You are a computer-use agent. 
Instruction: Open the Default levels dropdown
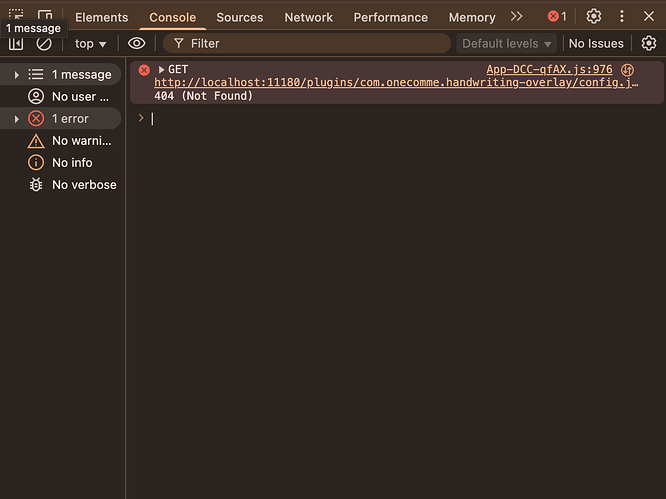point(507,44)
